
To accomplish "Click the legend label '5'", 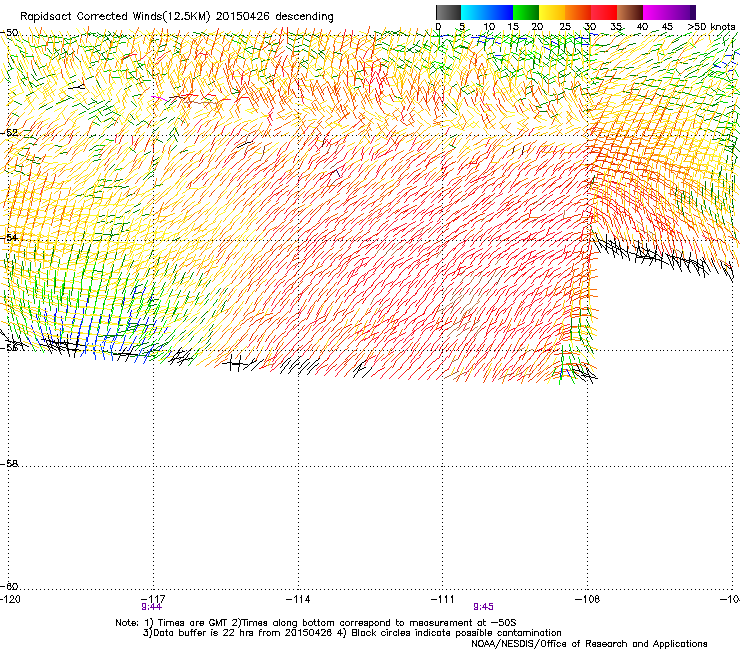I will coord(462,27).
